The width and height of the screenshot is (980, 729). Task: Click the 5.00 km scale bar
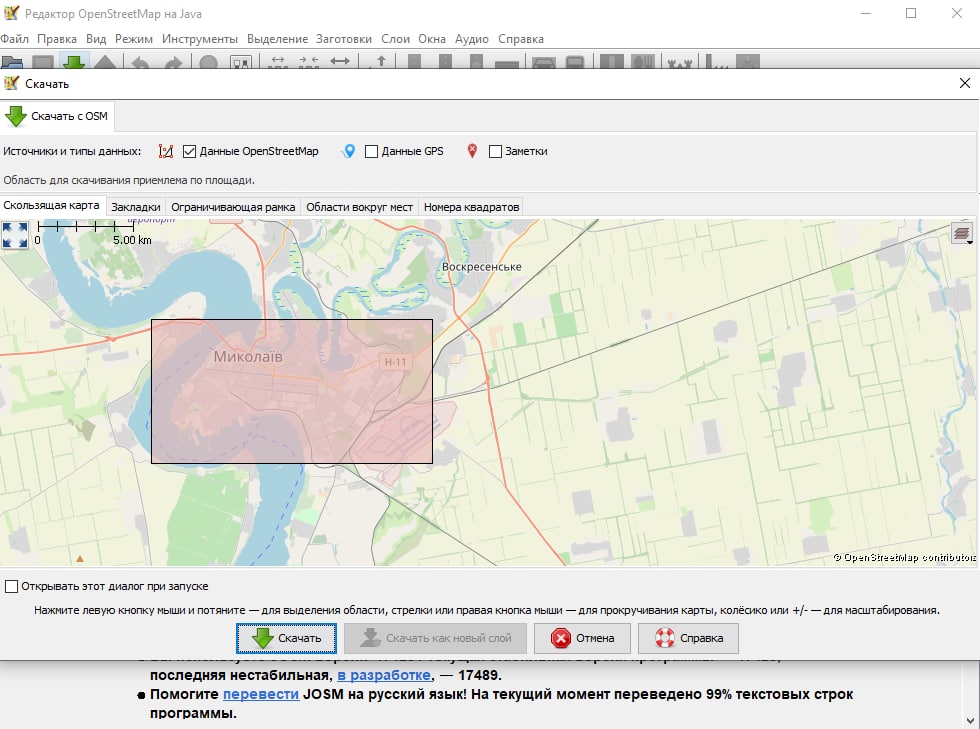[x=94, y=233]
